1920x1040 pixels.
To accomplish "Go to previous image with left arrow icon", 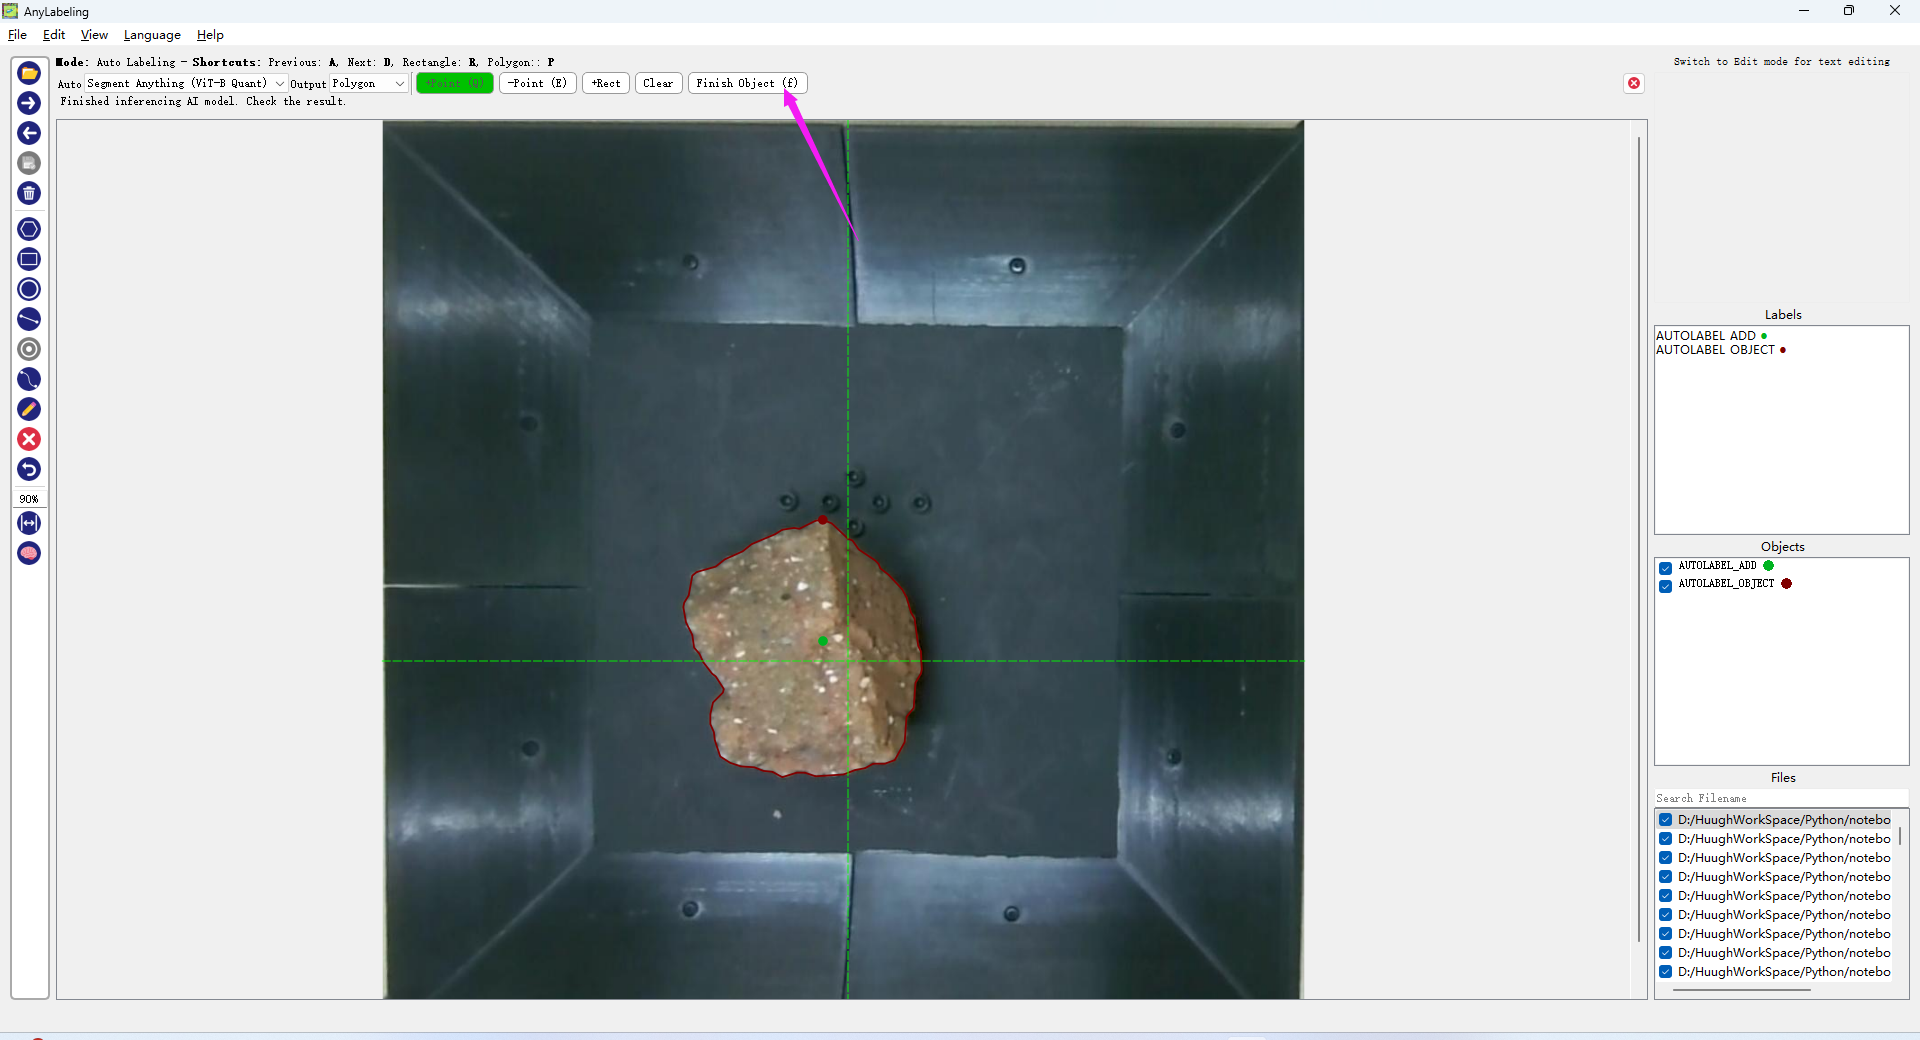I will pos(29,133).
